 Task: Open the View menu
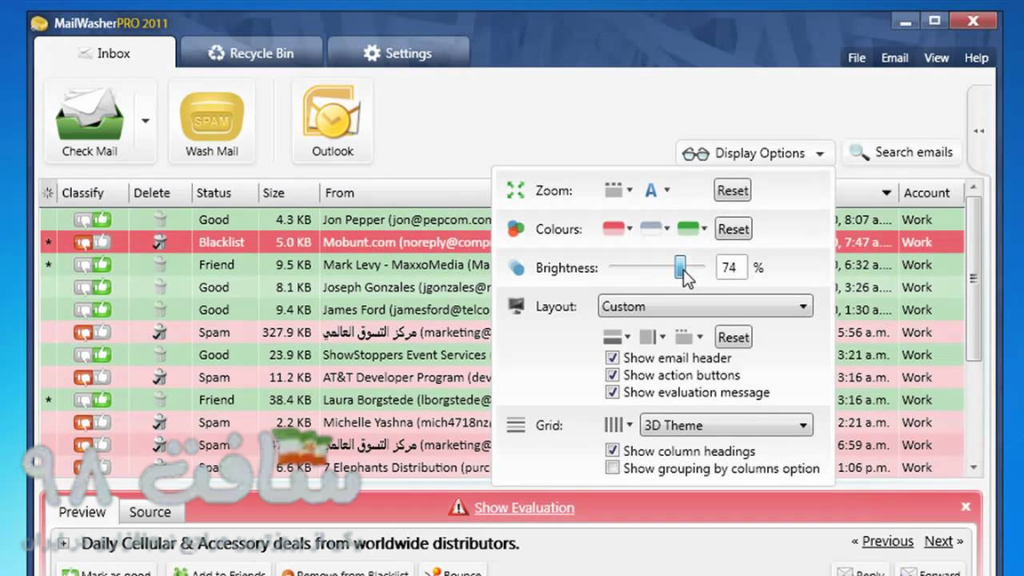(x=936, y=58)
